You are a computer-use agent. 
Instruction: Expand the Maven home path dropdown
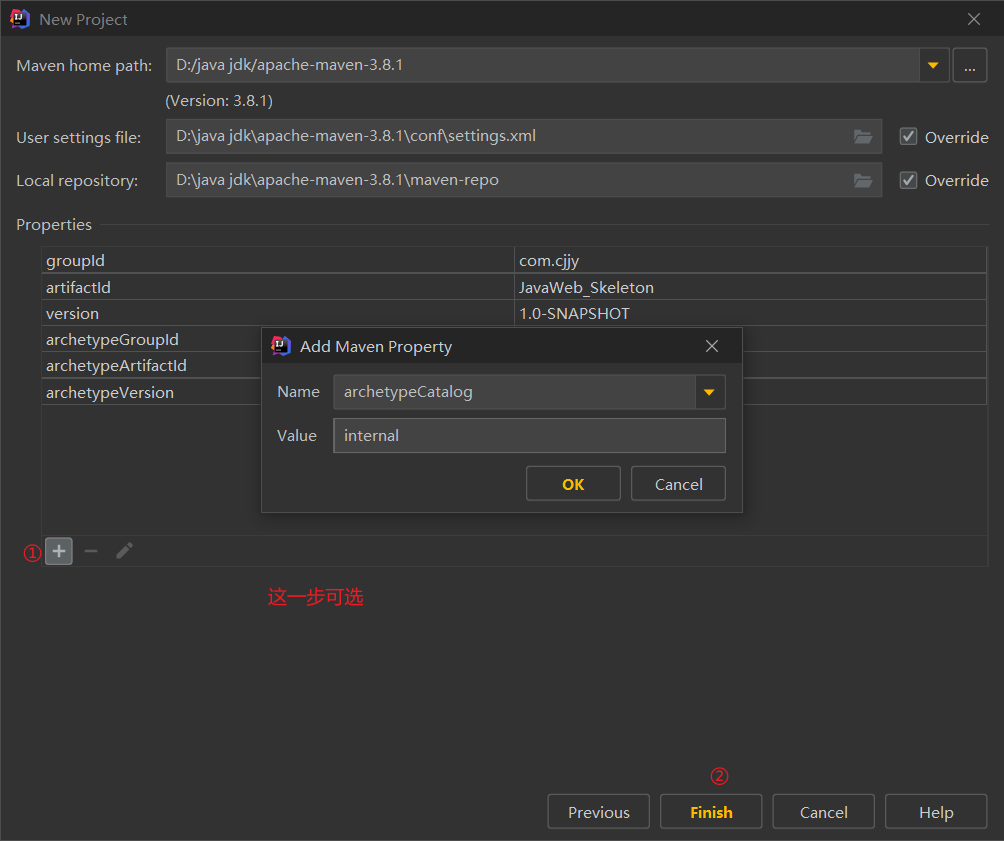pyautogui.click(x=934, y=65)
